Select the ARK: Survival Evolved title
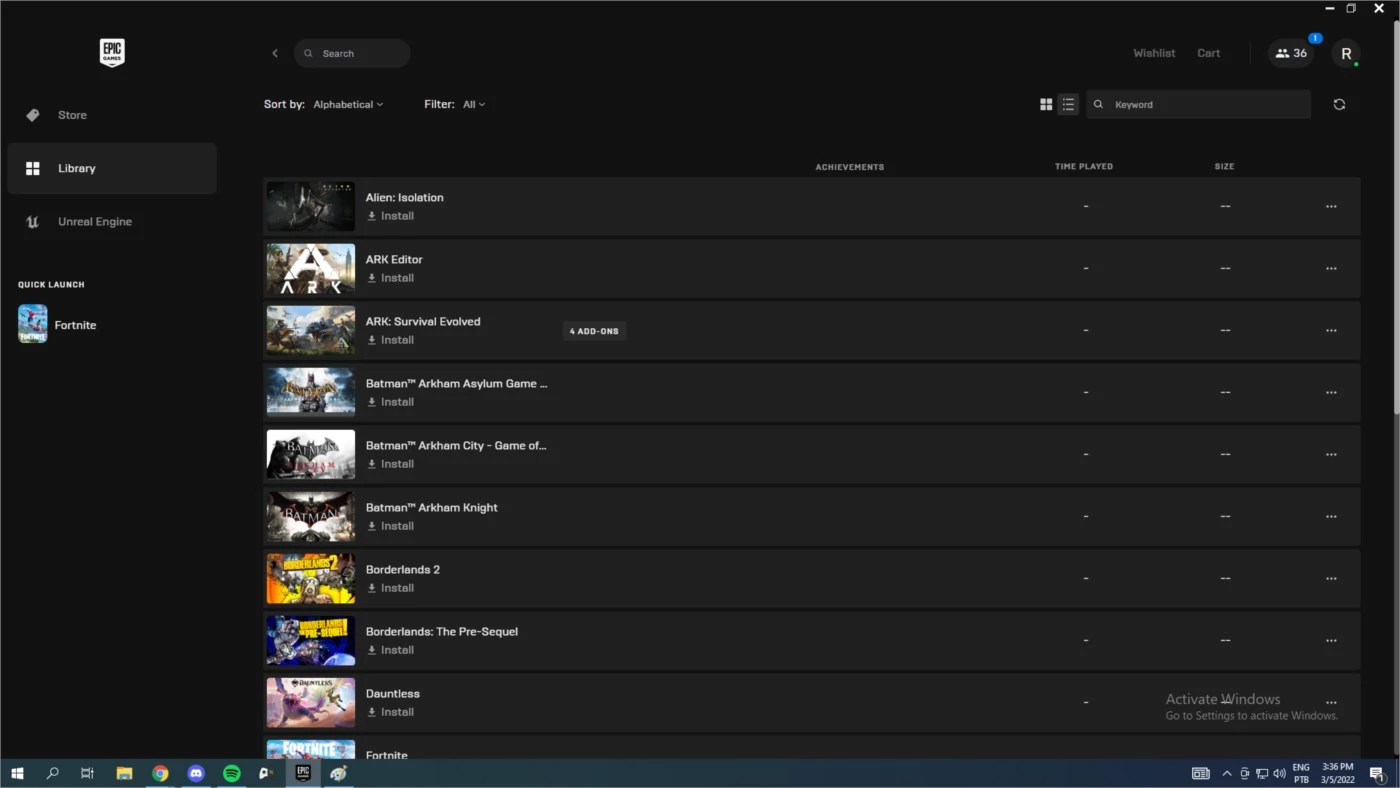This screenshot has width=1400, height=788. (423, 321)
